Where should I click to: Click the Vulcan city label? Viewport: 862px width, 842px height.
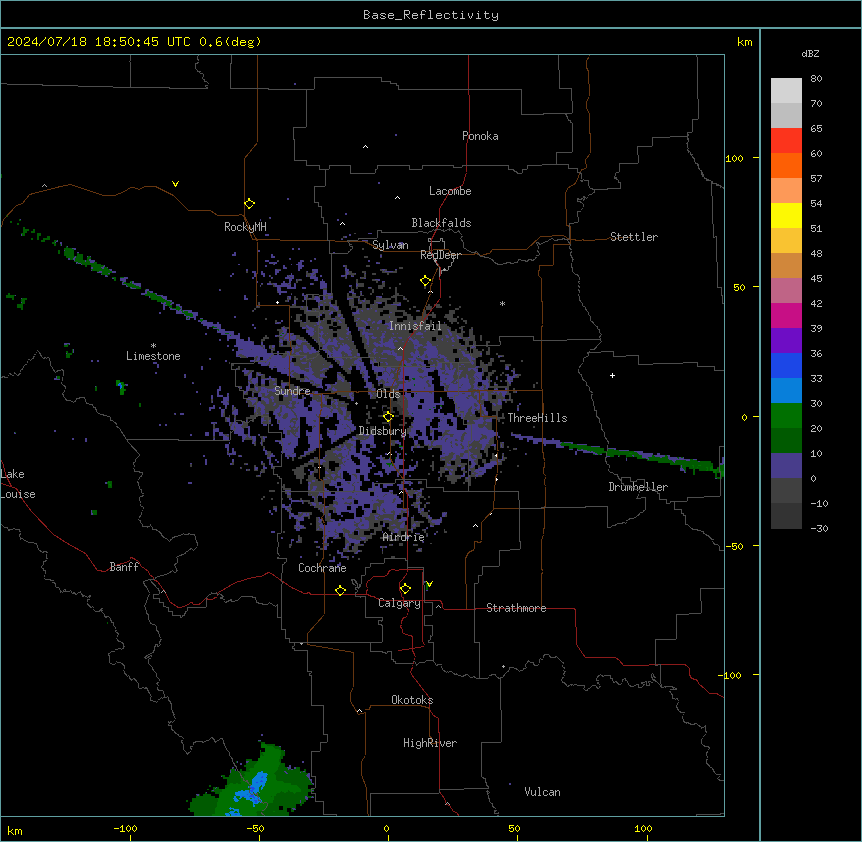pyautogui.click(x=542, y=791)
